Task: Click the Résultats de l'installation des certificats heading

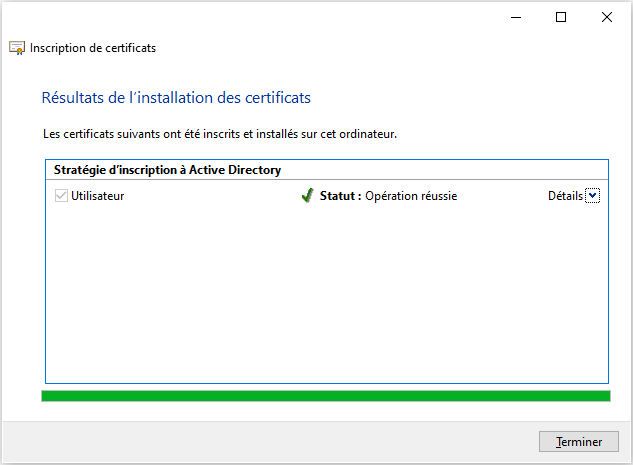Action: click(x=176, y=98)
